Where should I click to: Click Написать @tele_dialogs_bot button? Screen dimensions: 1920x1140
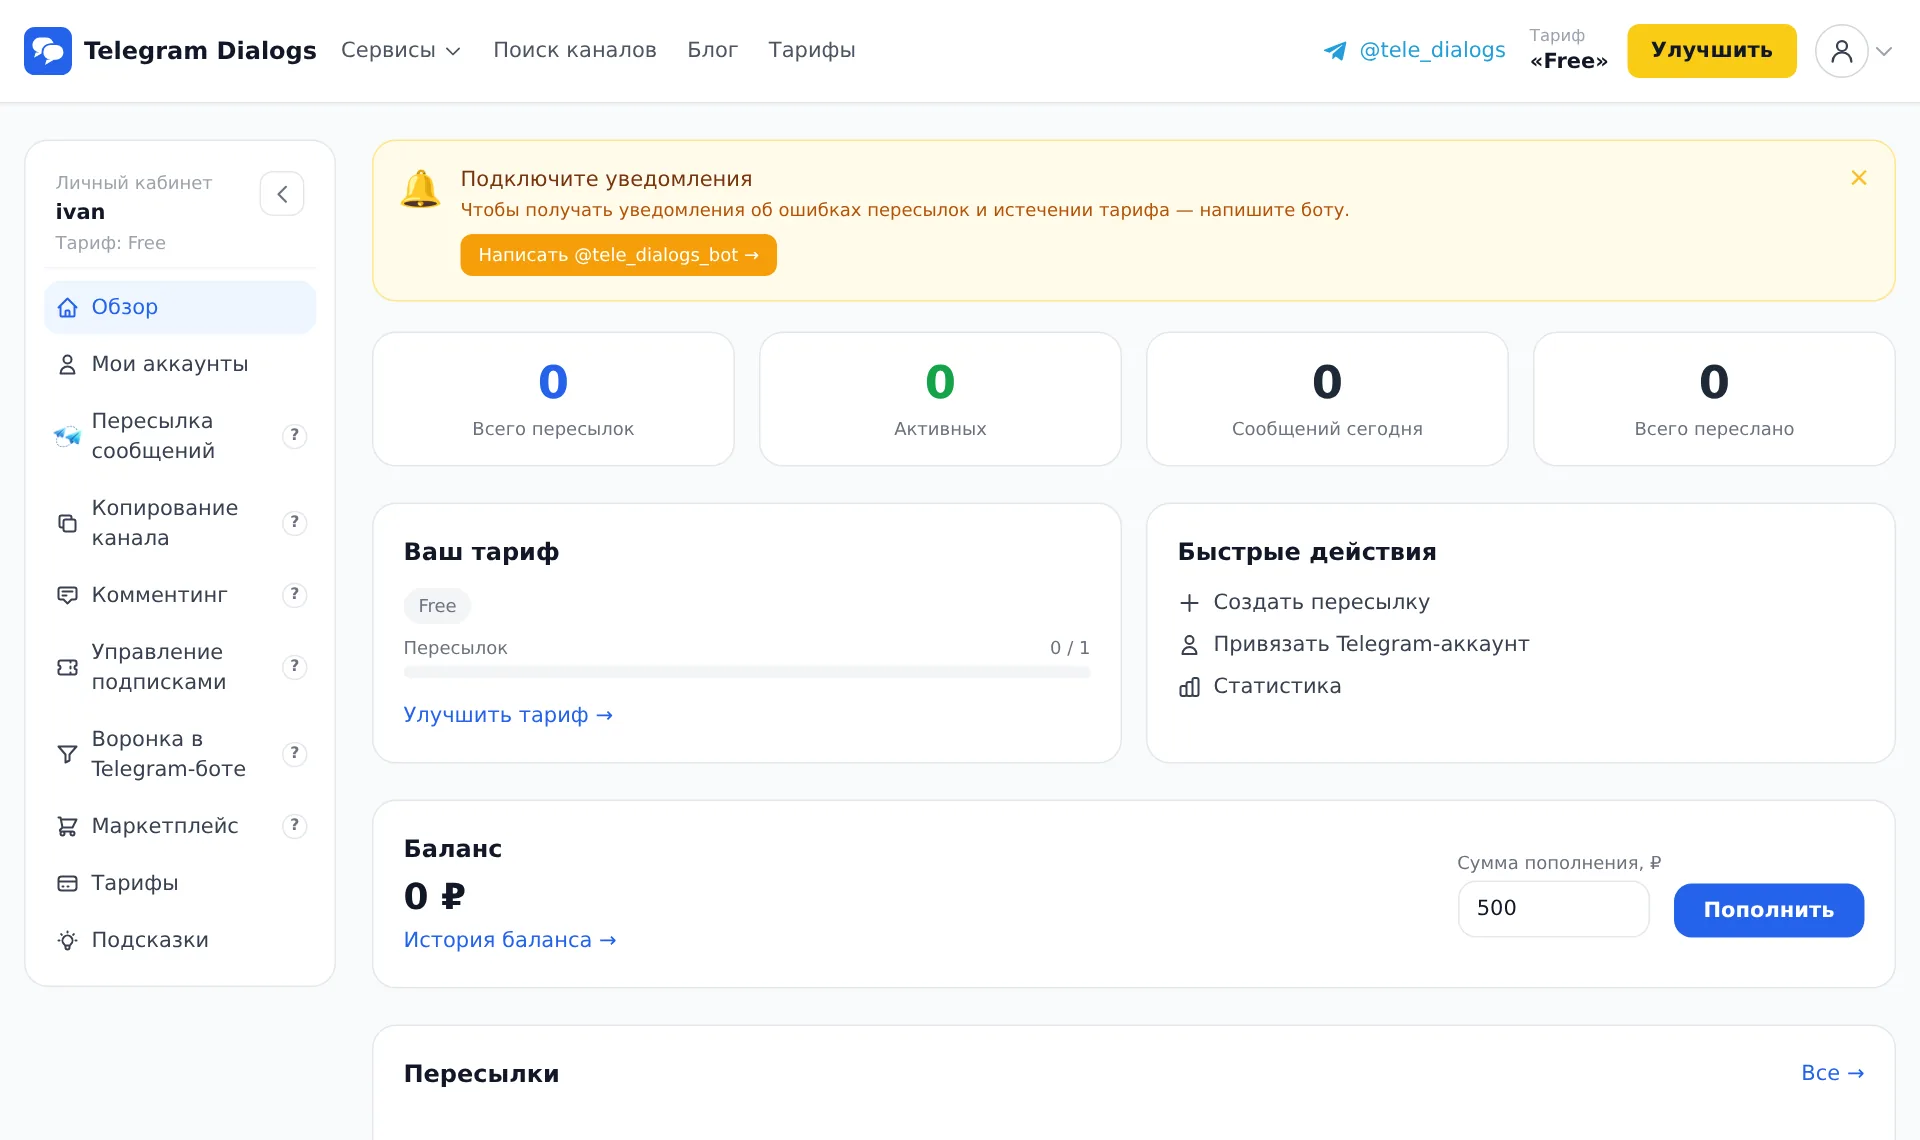coord(618,255)
